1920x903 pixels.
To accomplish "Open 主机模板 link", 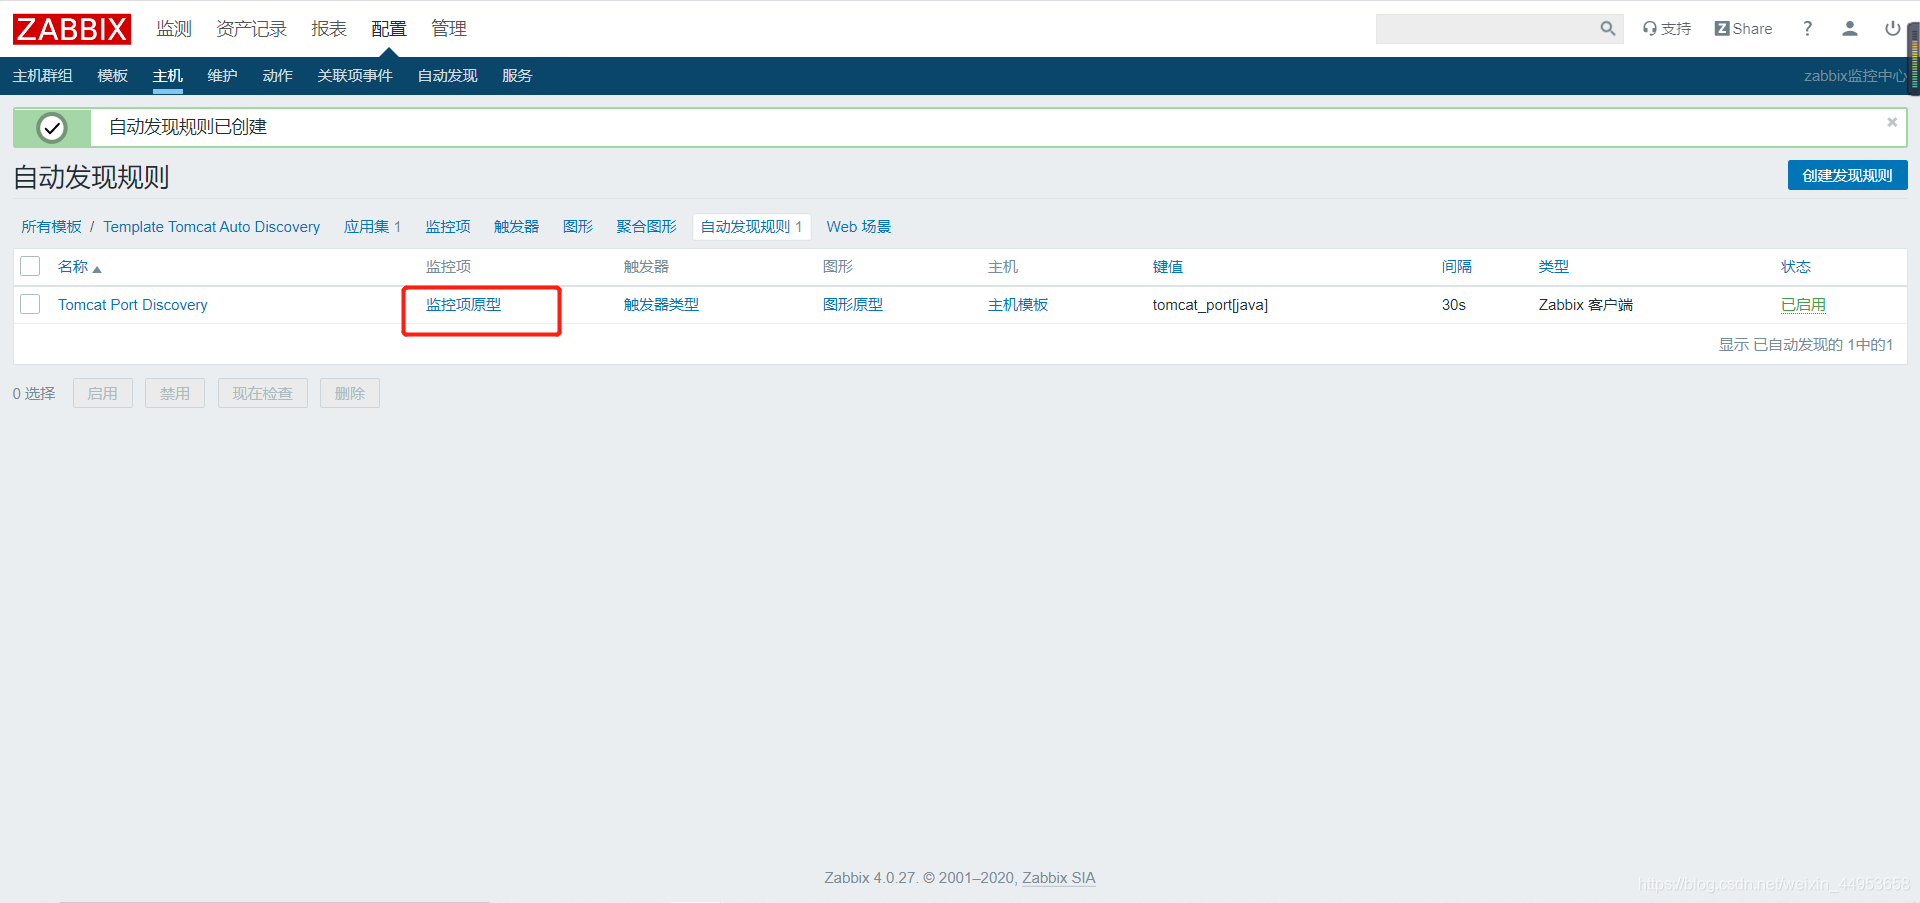I will (x=1018, y=305).
